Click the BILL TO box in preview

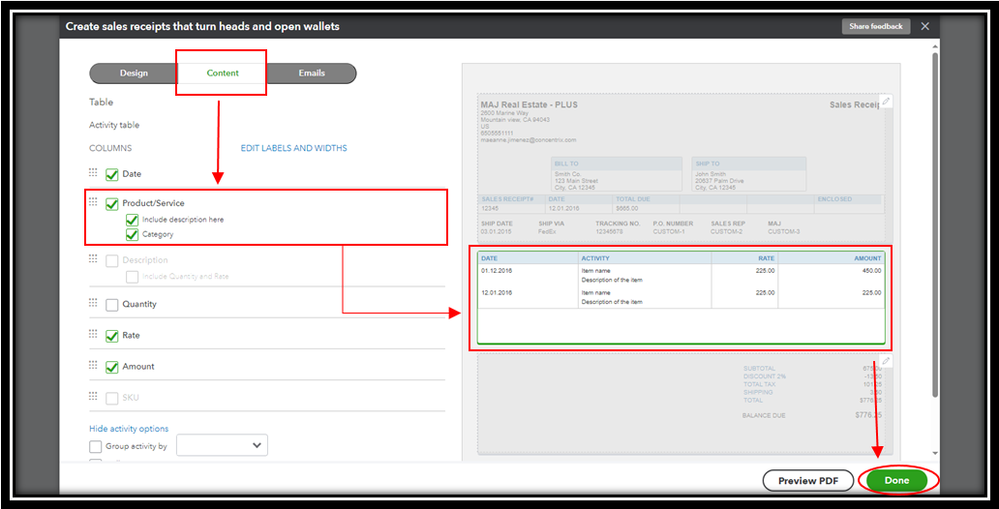click(x=617, y=174)
